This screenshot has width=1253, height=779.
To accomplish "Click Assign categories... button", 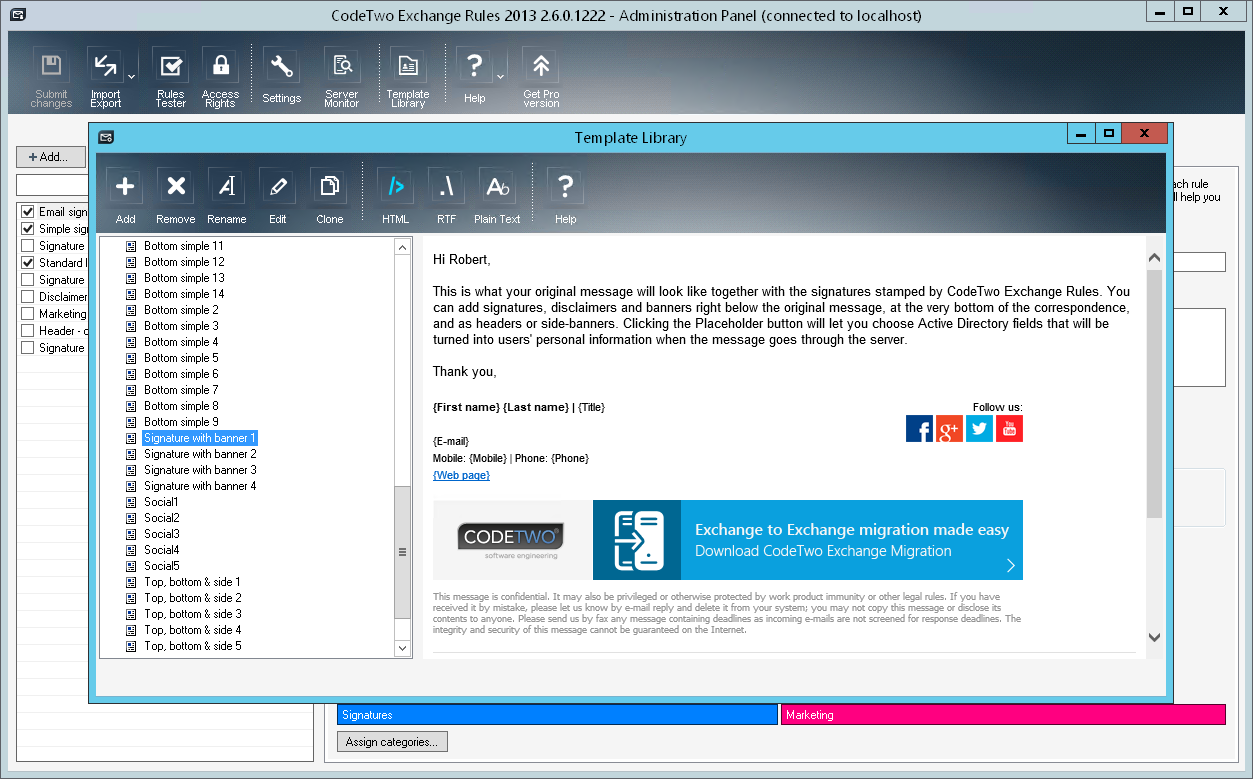I will [392, 742].
